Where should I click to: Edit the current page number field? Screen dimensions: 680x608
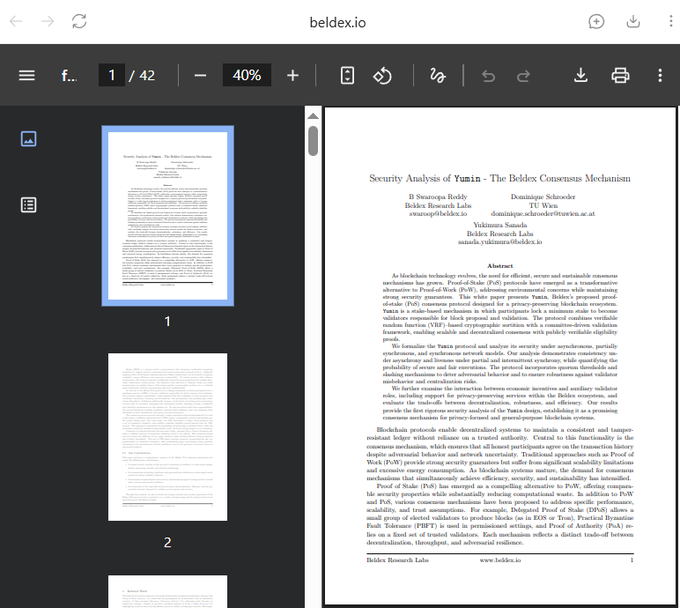(112, 75)
